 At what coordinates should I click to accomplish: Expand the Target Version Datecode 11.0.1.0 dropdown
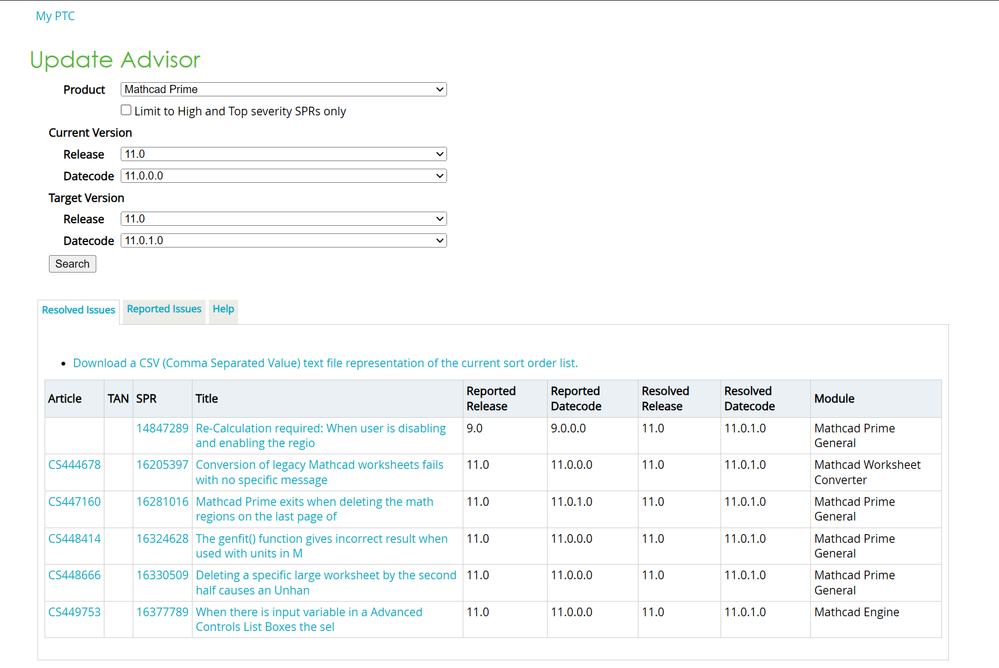click(x=284, y=240)
